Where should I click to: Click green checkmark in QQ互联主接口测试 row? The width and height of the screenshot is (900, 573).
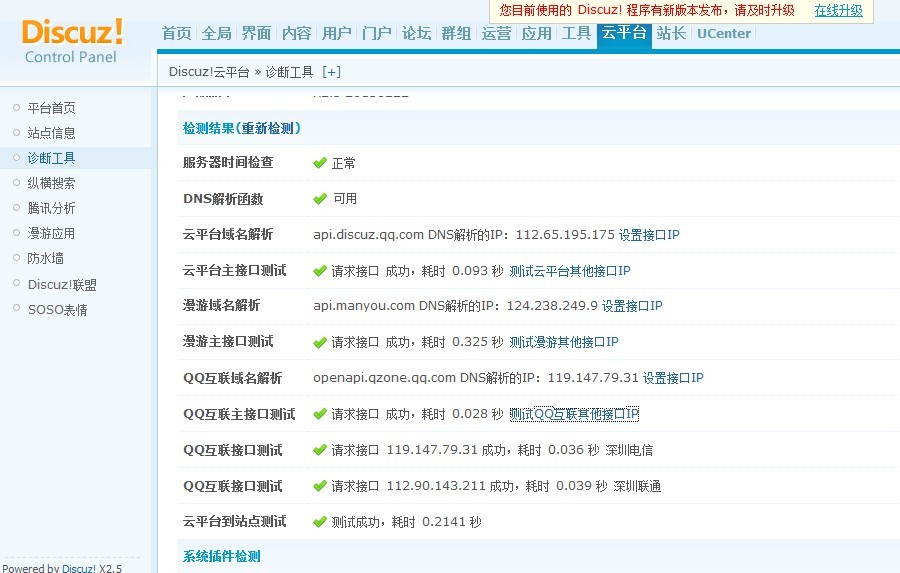[x=320, y=413]
